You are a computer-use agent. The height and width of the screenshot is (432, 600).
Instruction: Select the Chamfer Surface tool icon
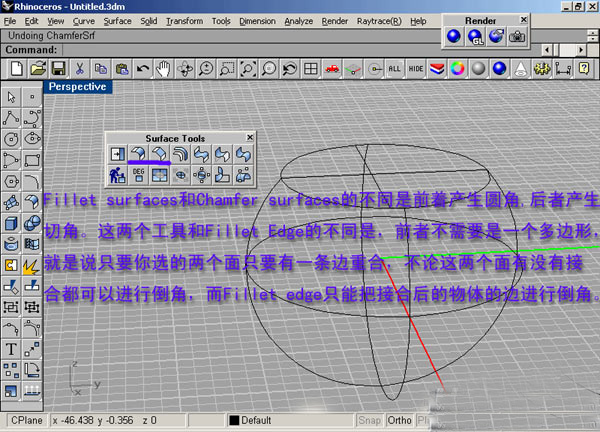pos(159,154)
